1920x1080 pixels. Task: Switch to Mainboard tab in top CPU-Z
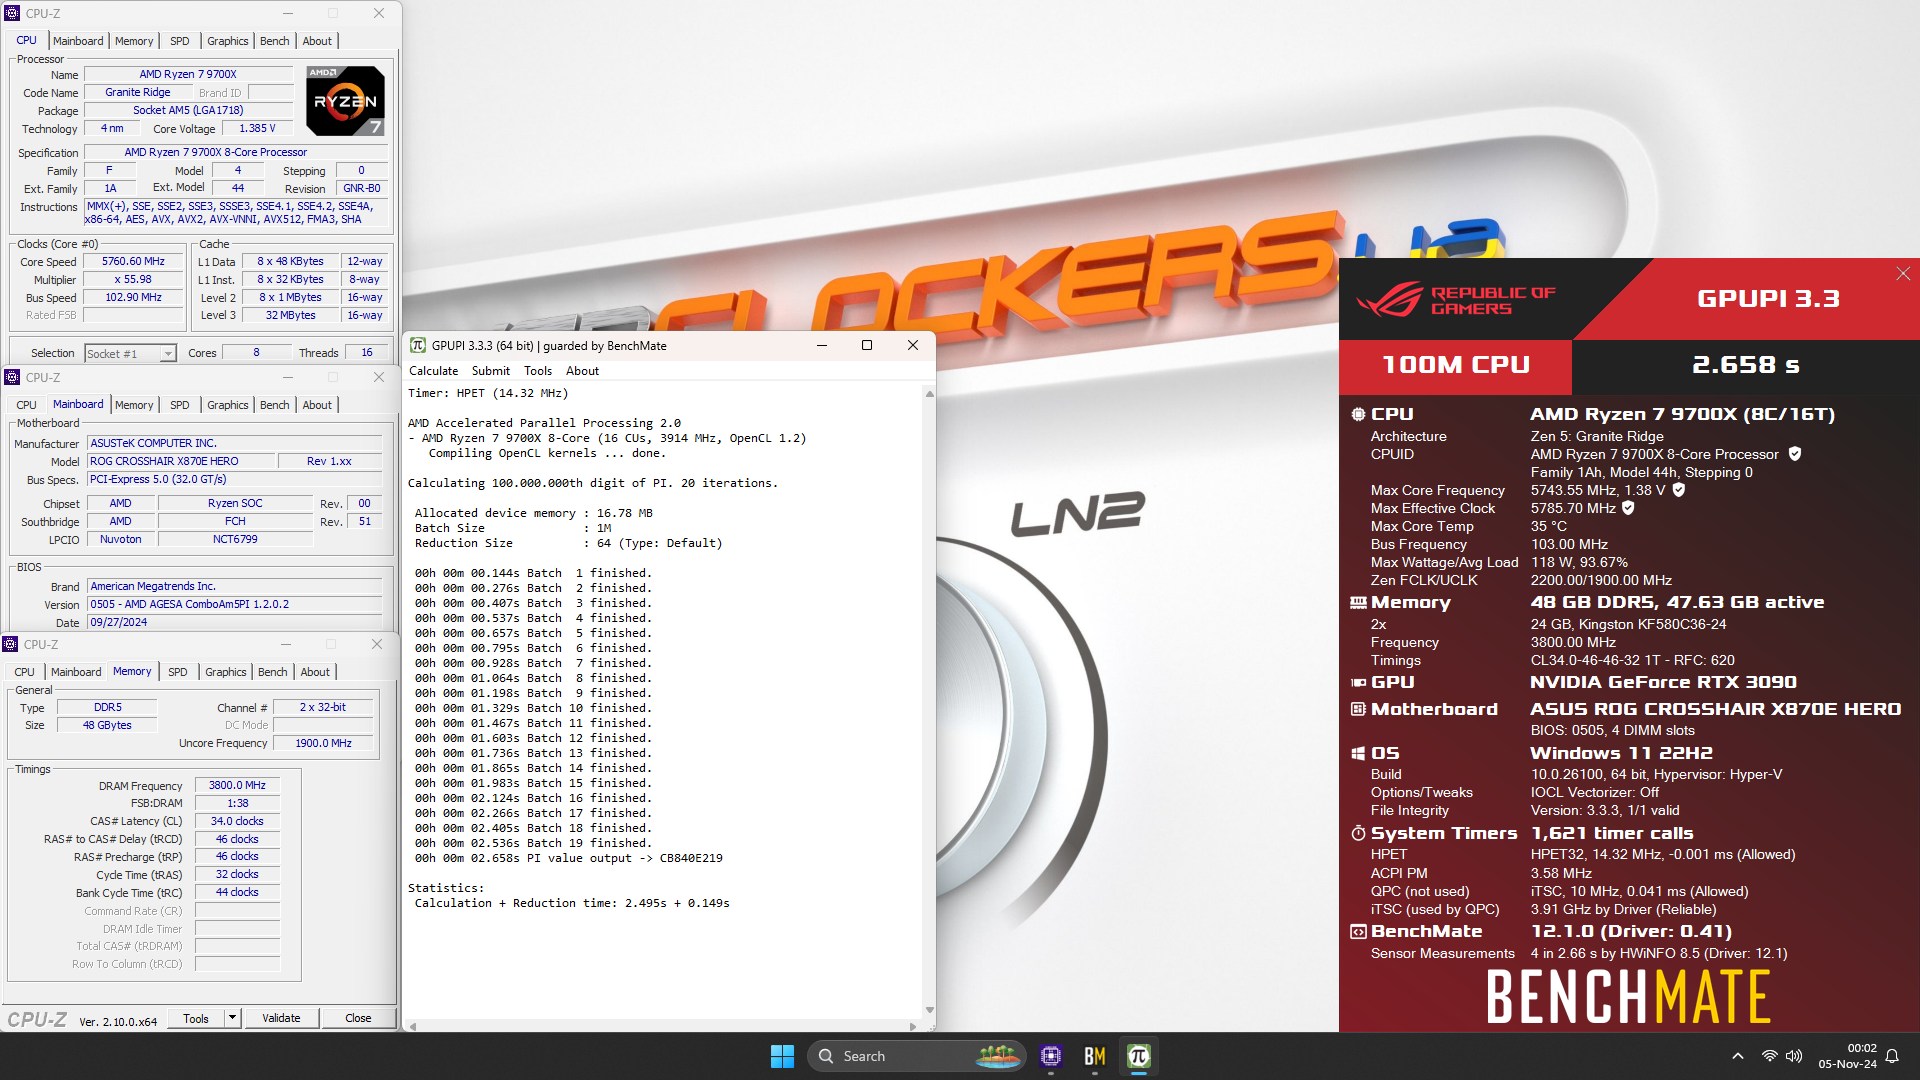(x=78, y=41)
